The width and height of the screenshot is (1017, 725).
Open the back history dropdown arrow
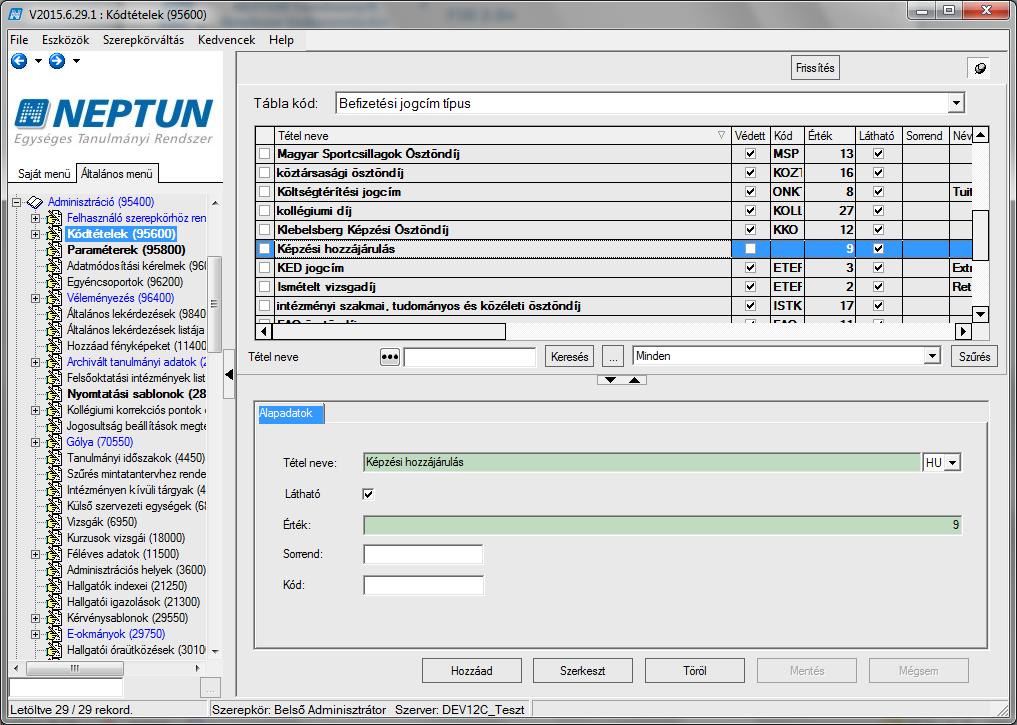click(x=38, y=61)
